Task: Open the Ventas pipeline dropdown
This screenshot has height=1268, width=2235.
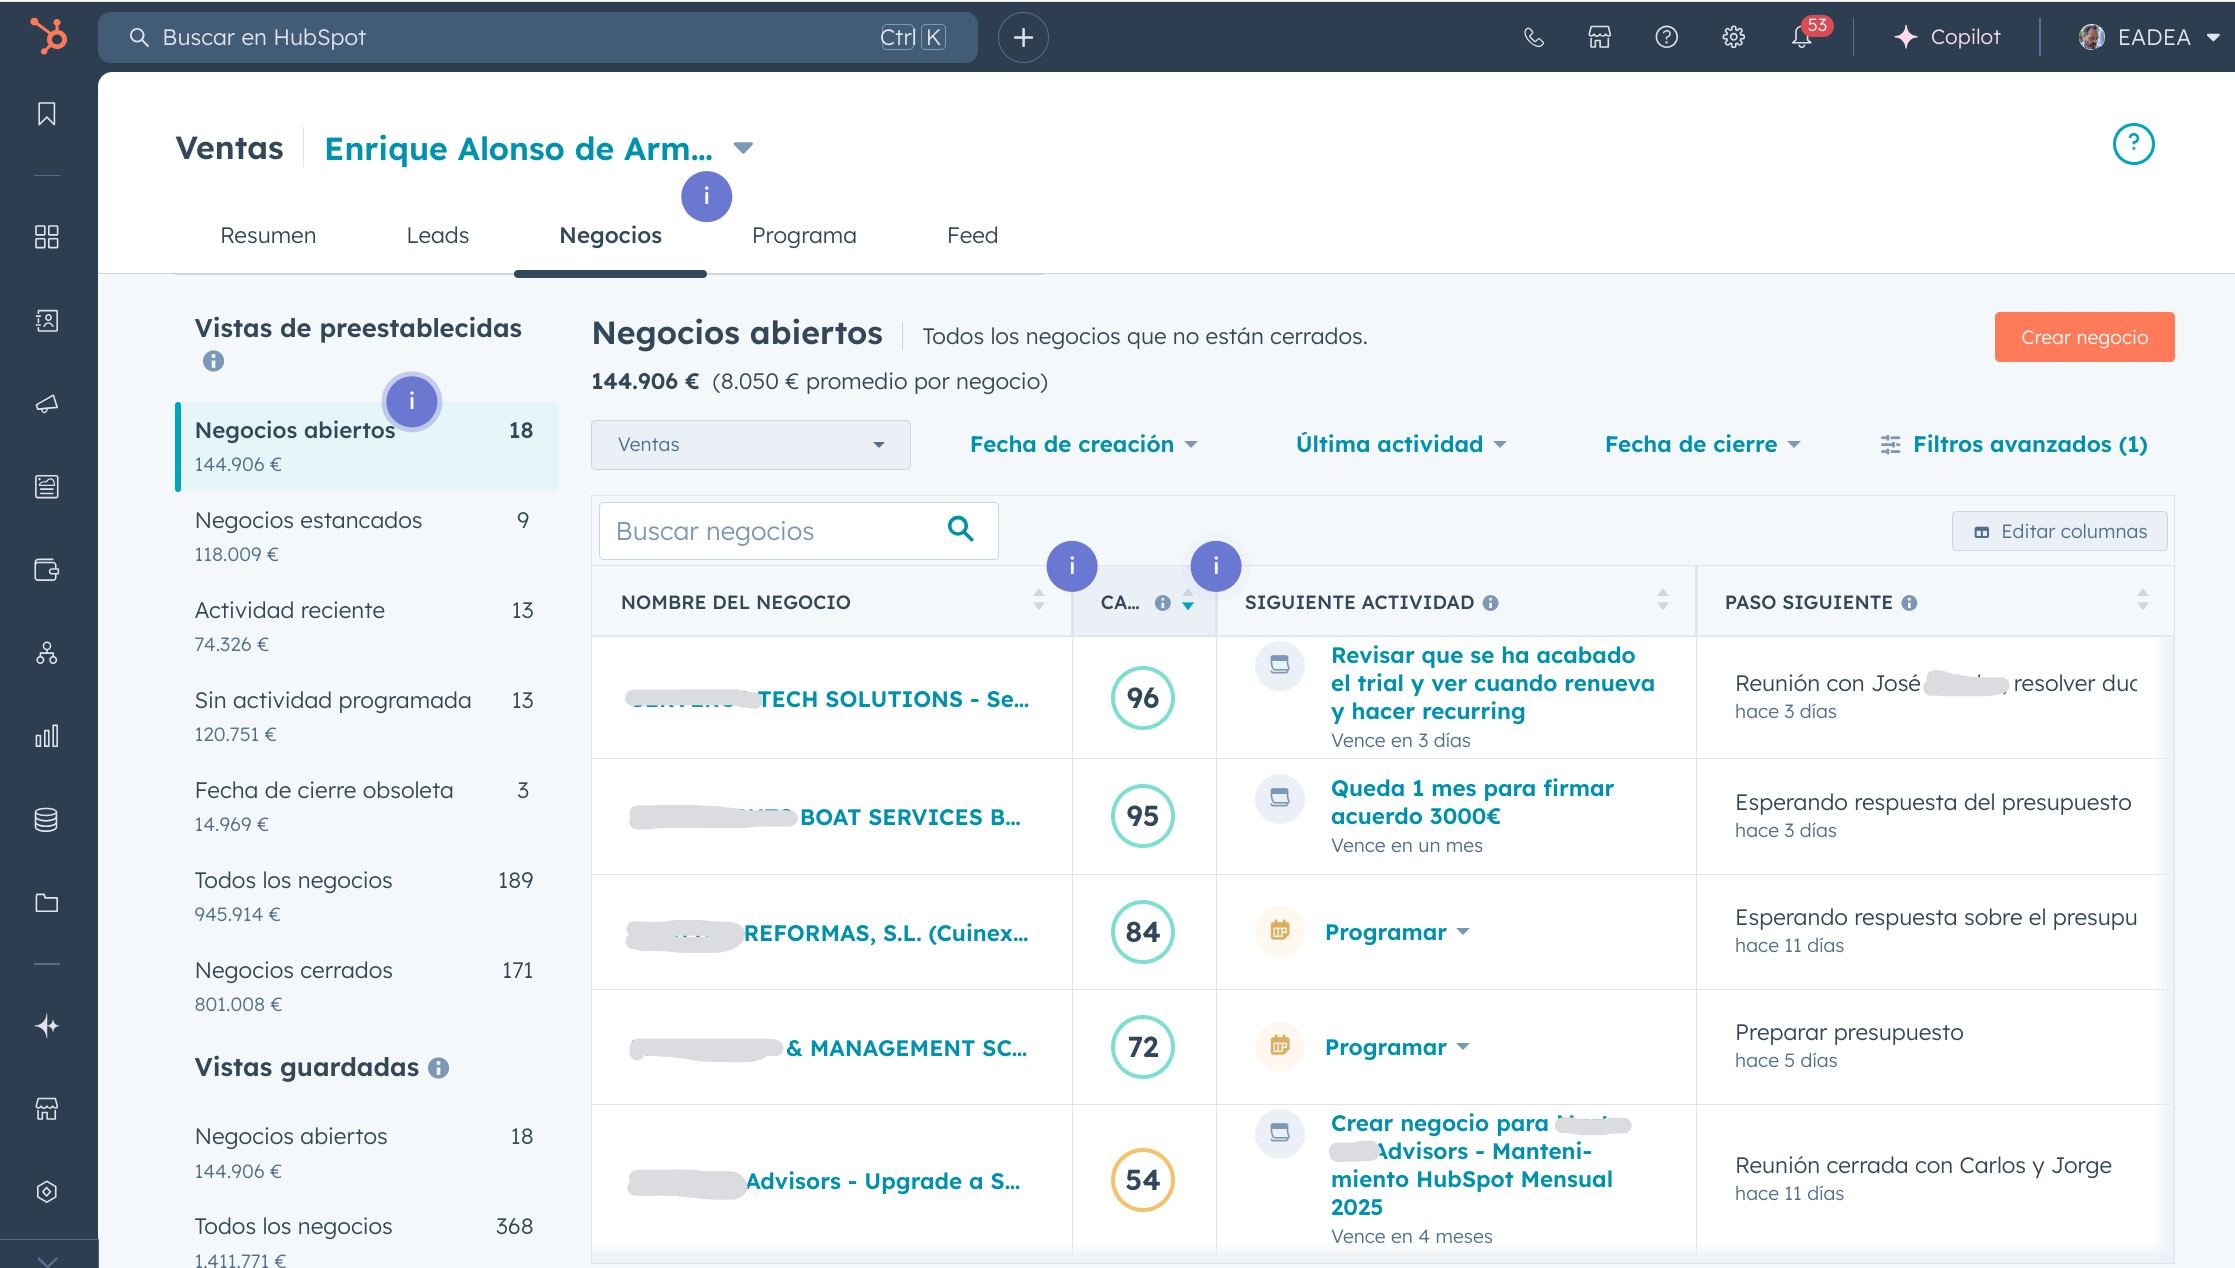Action: click(x=750, y=445)
